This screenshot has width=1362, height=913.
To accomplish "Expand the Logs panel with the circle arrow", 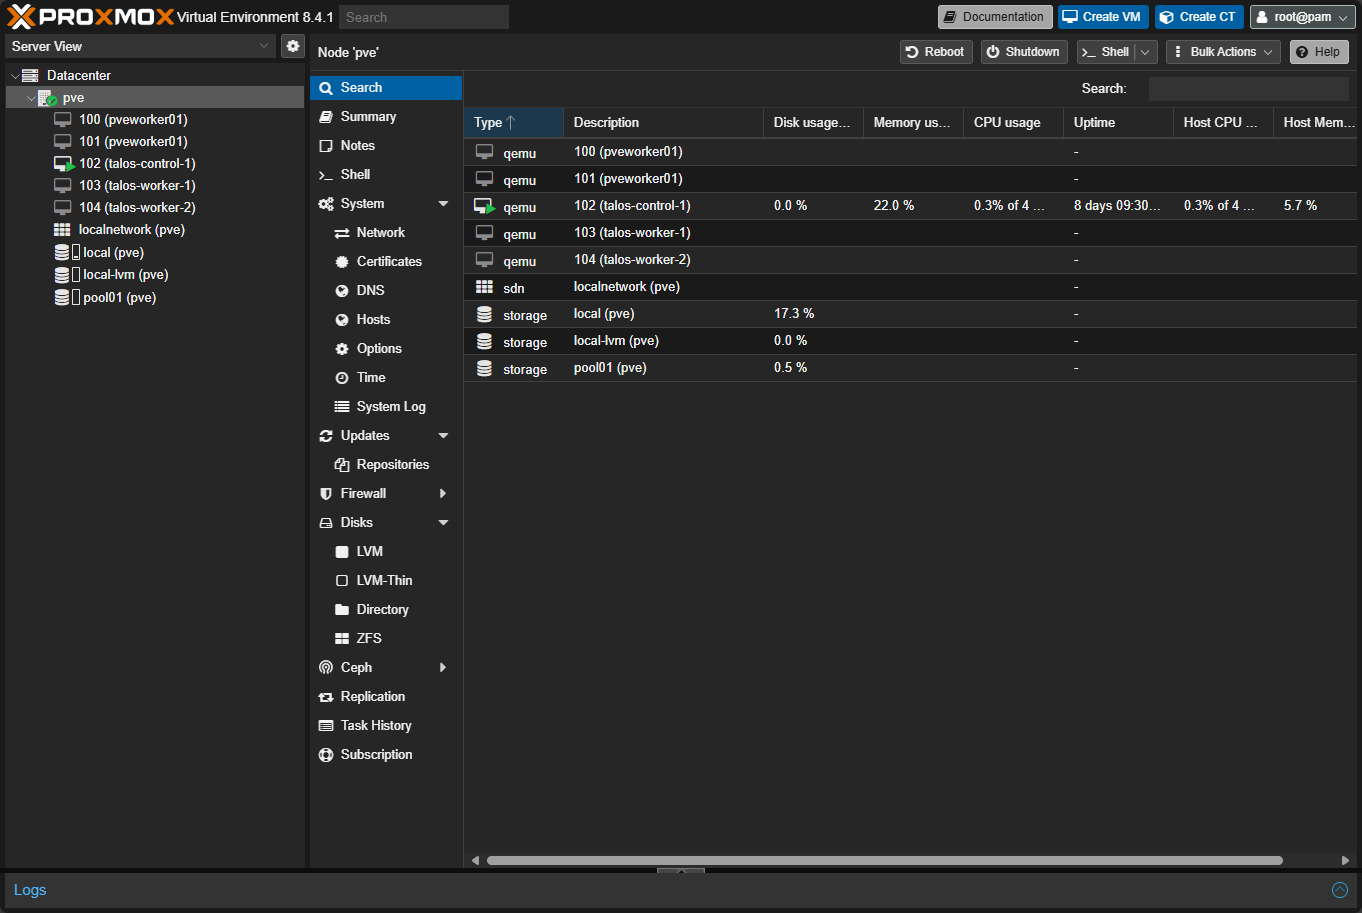I will coord(1340,890).
